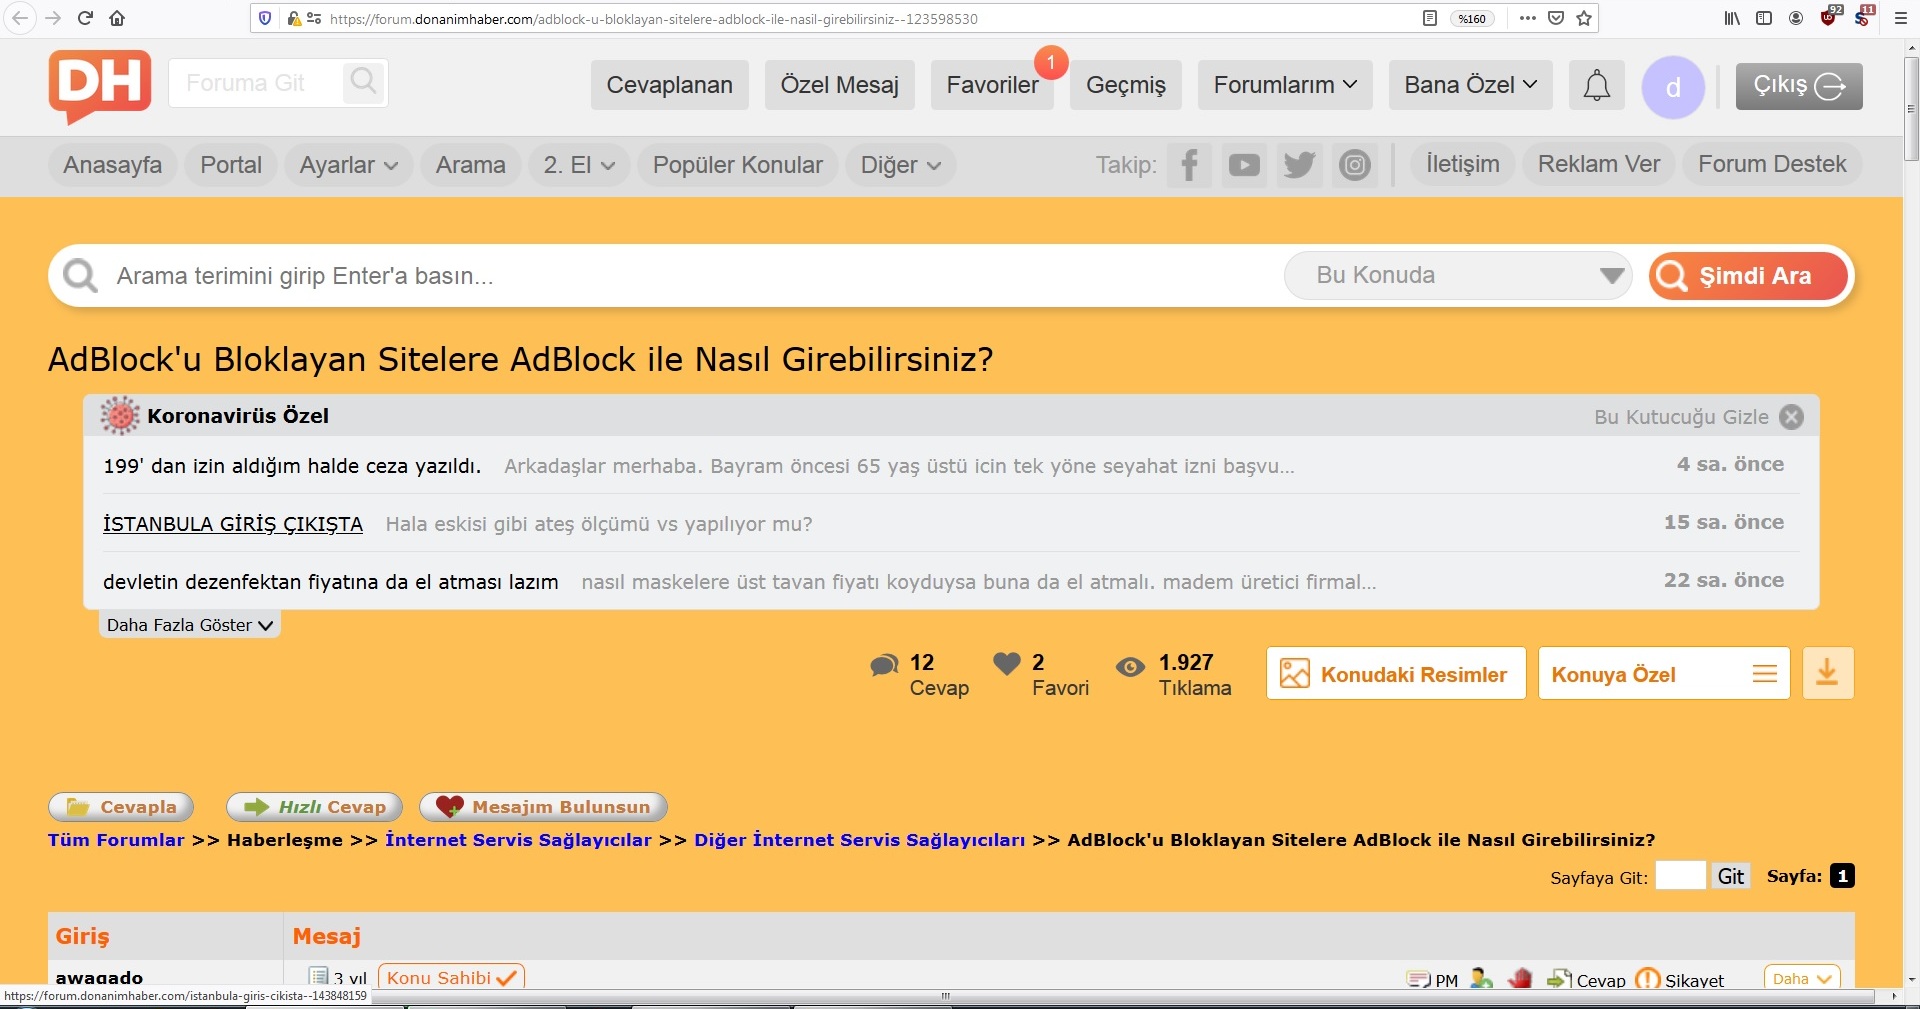Show the browser sidebar icon
The height and width of the screenshot is (1009, 1920).
1764,18
